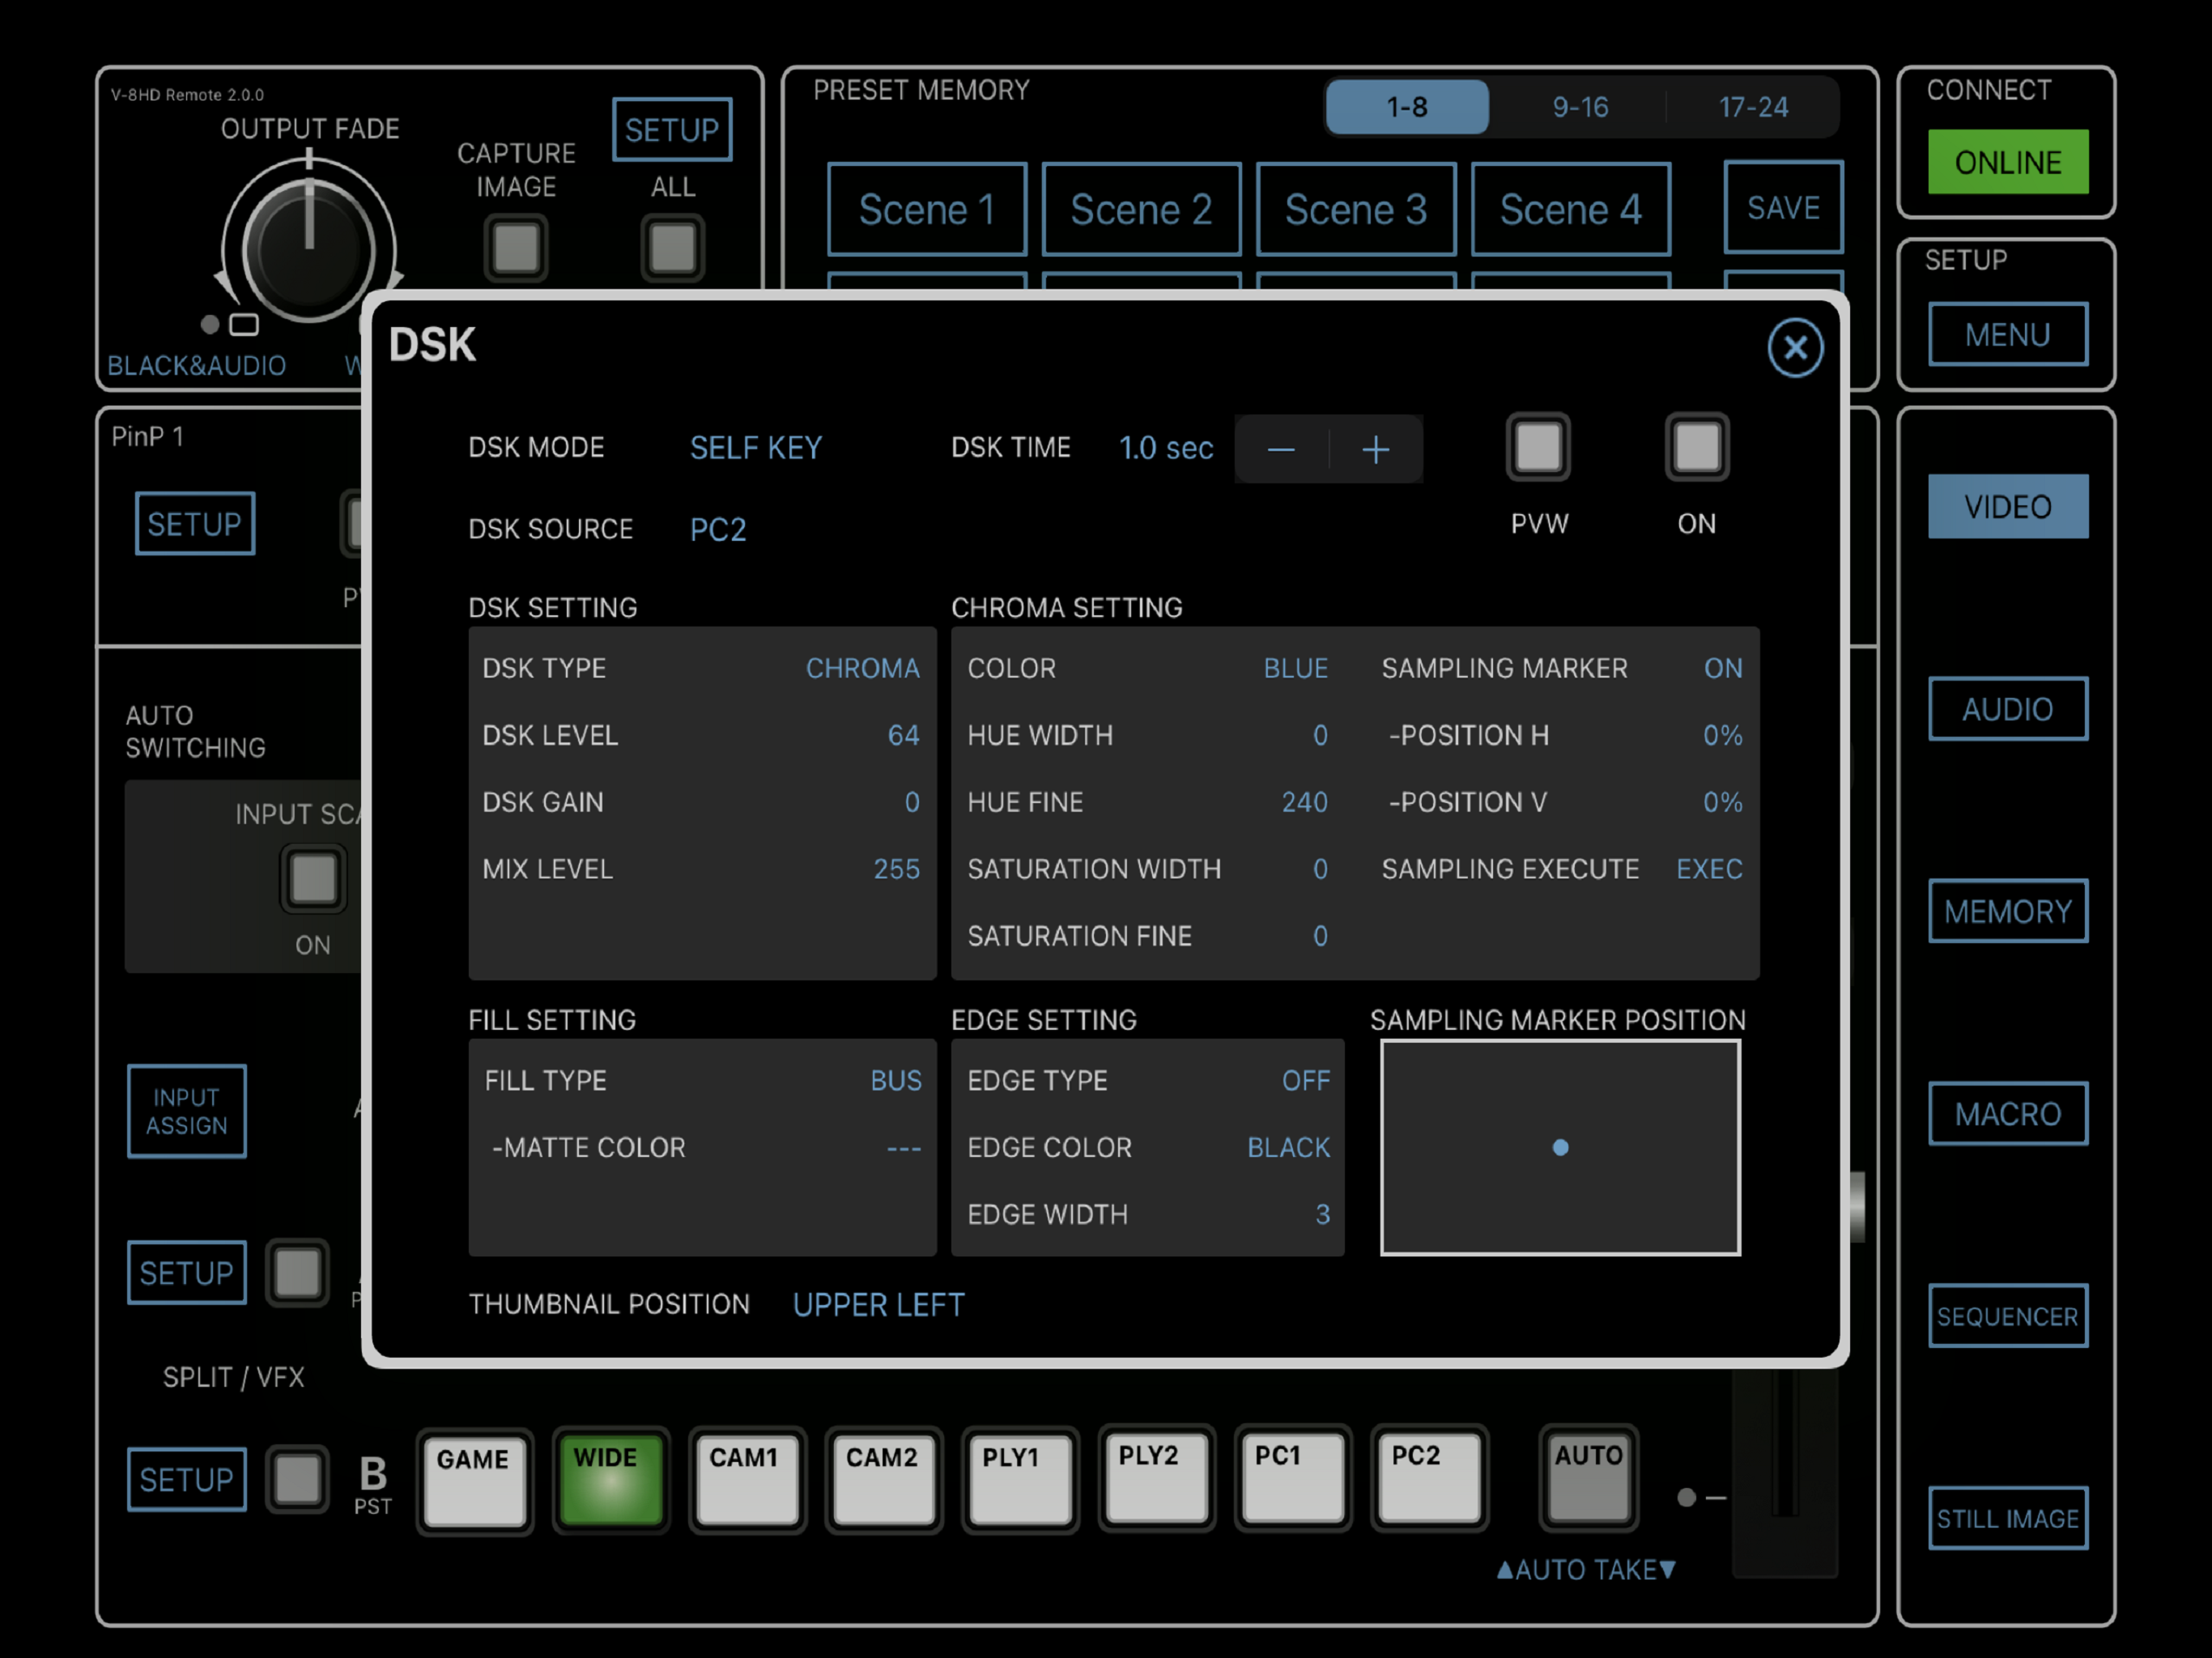Open the VIDEO section
The height and width of the screenshot is (1658, 2212).
[x=2008, y=506]
